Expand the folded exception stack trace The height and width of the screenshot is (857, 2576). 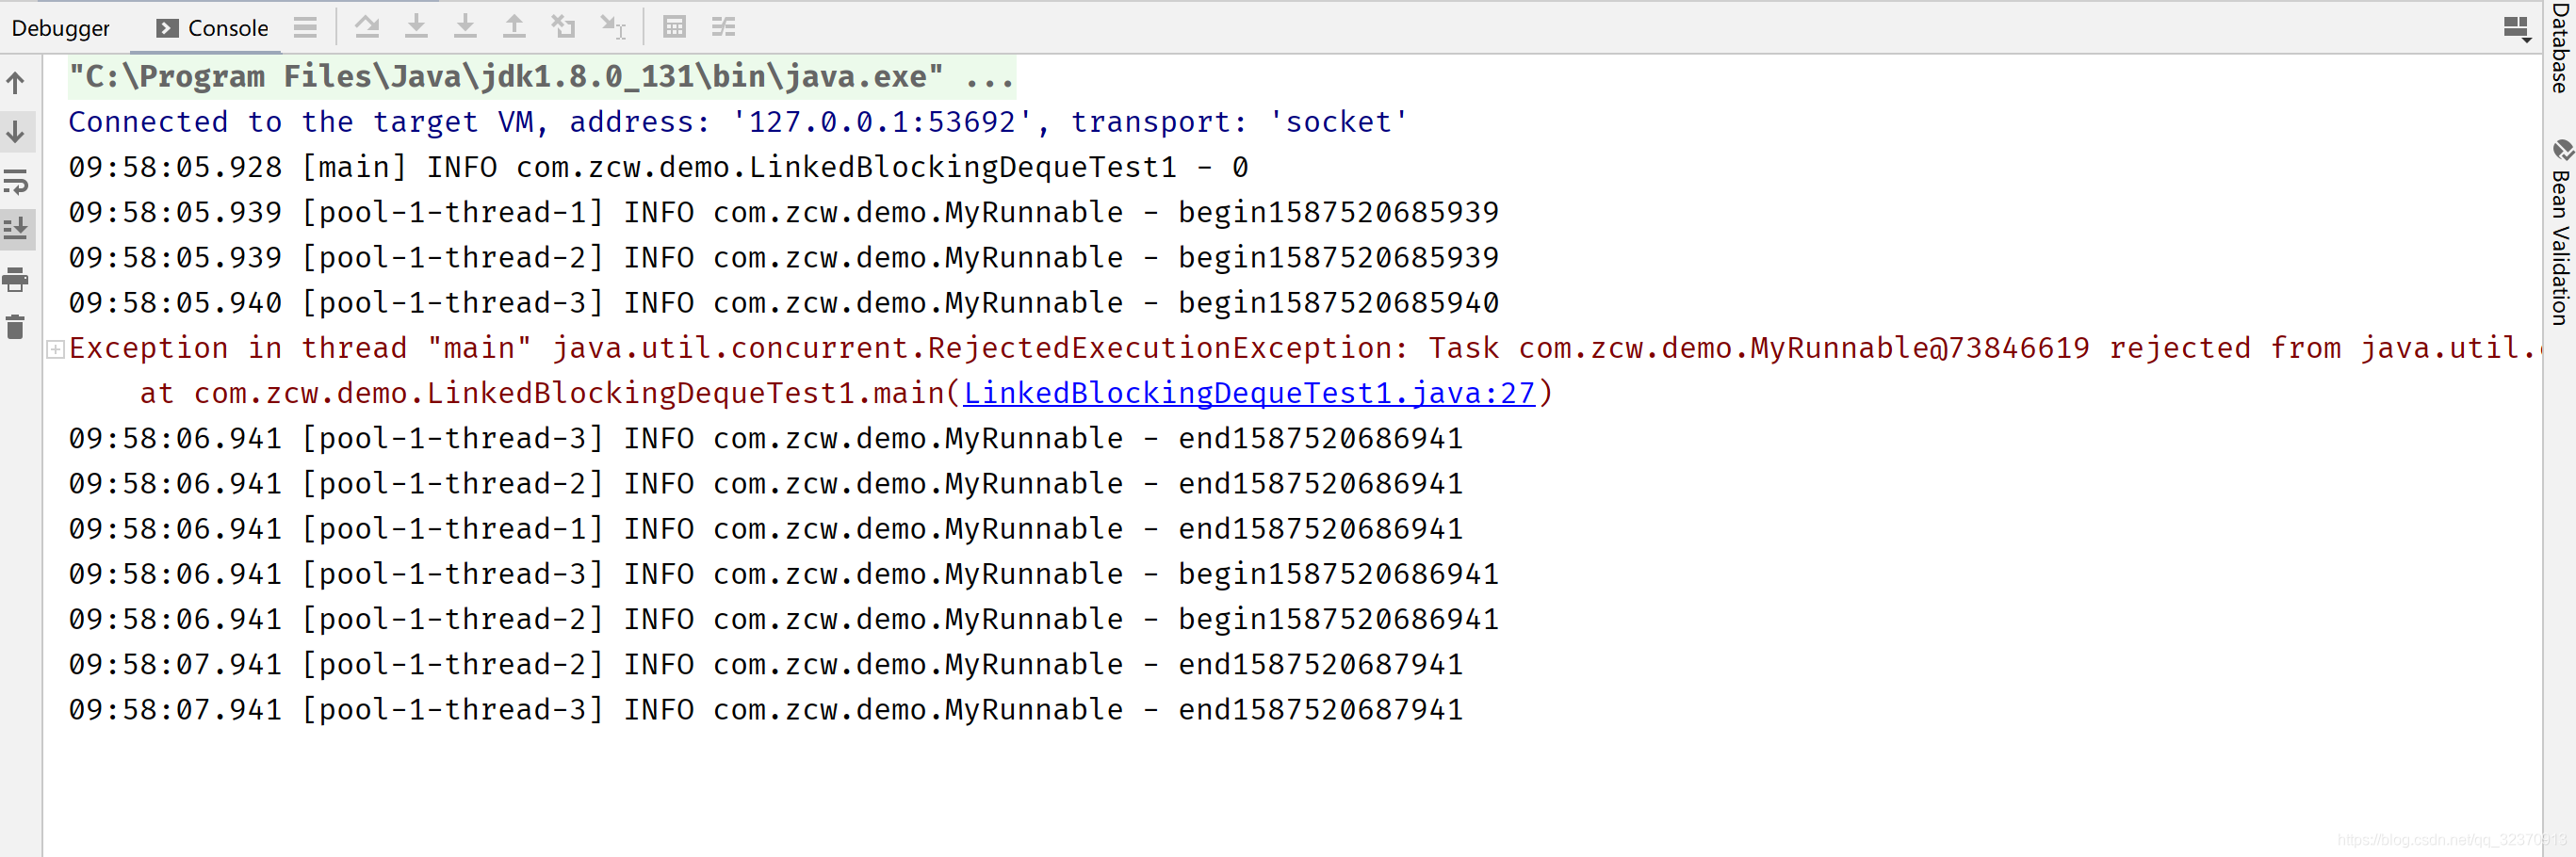click(x=56, y=349)
